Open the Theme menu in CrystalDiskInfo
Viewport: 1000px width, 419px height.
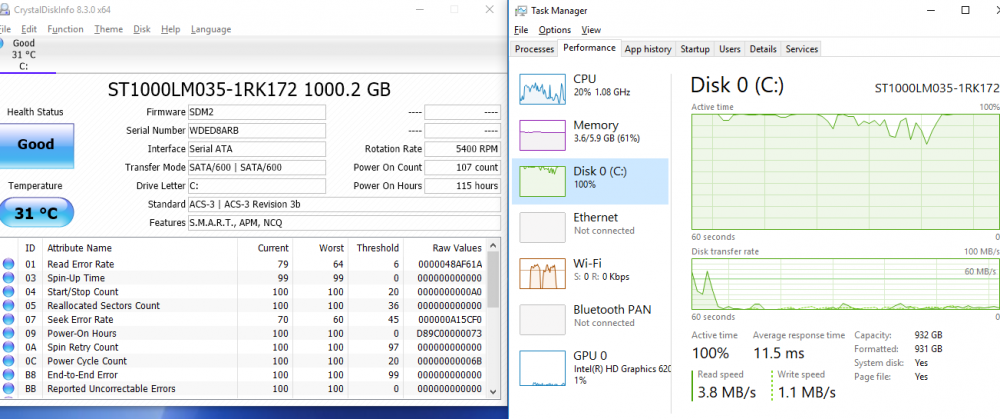click(x=108, y=29)
